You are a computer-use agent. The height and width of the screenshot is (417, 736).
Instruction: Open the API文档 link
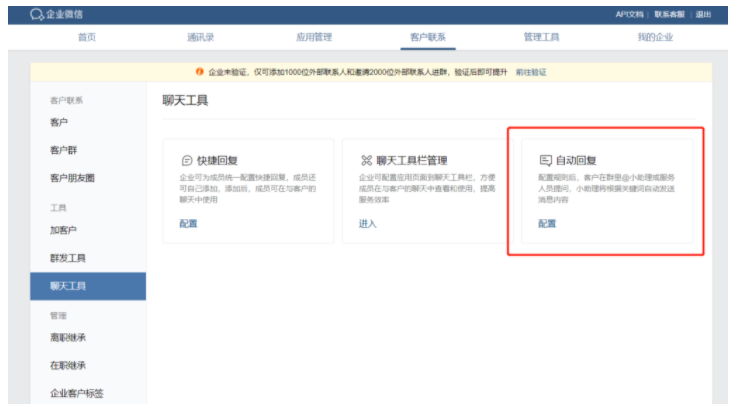pyautogui.click(x=629, y=15)
